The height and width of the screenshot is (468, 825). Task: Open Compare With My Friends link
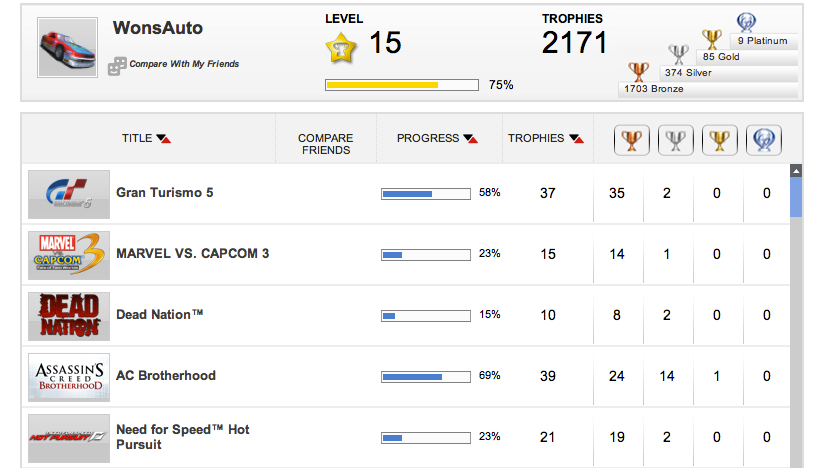pos(182,64)
